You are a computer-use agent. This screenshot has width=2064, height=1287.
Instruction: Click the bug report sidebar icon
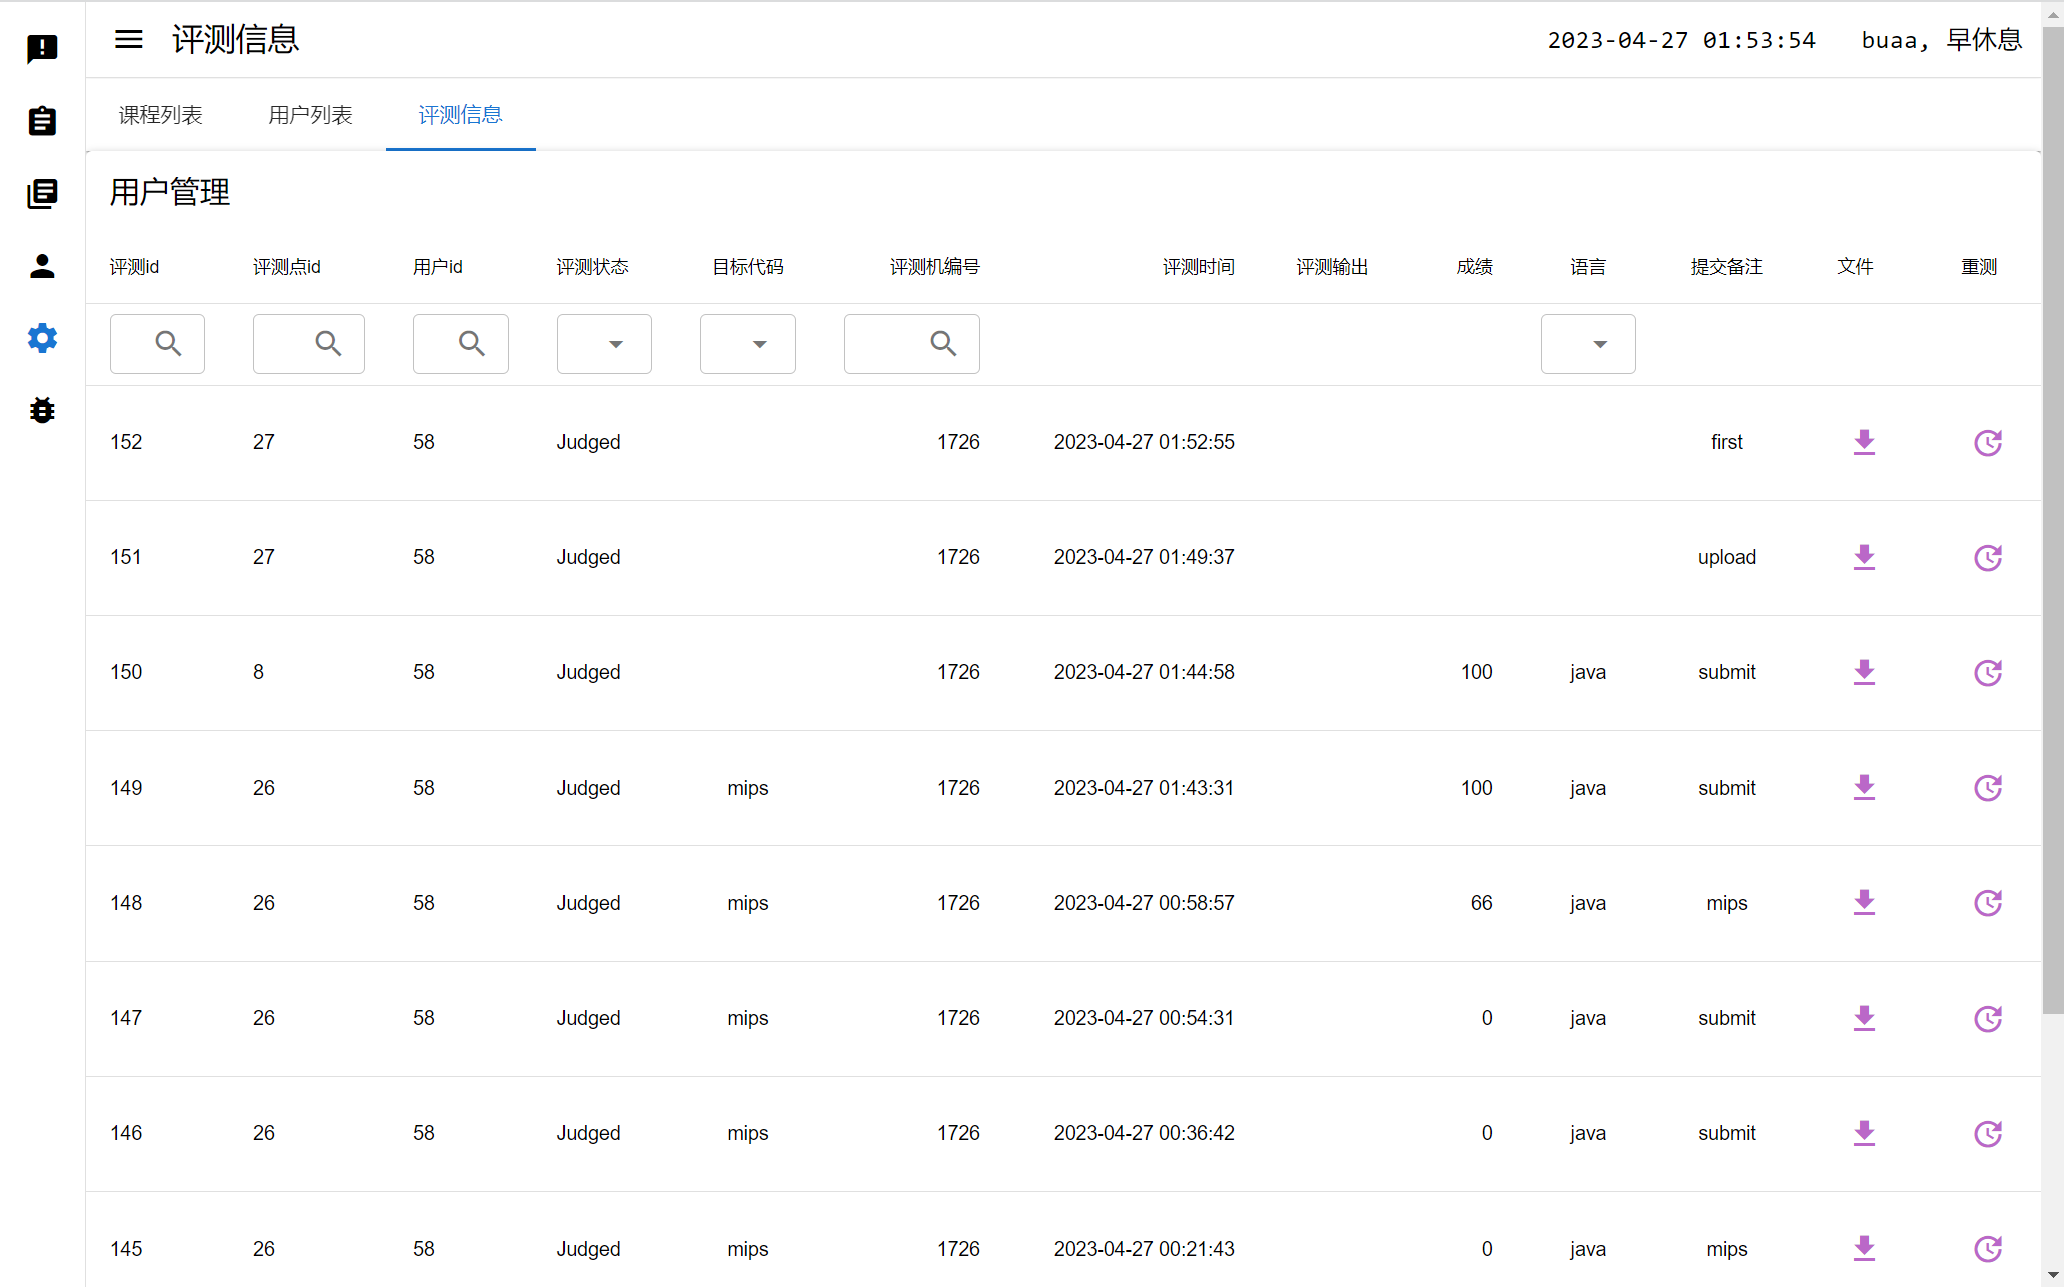click(42, 410)
